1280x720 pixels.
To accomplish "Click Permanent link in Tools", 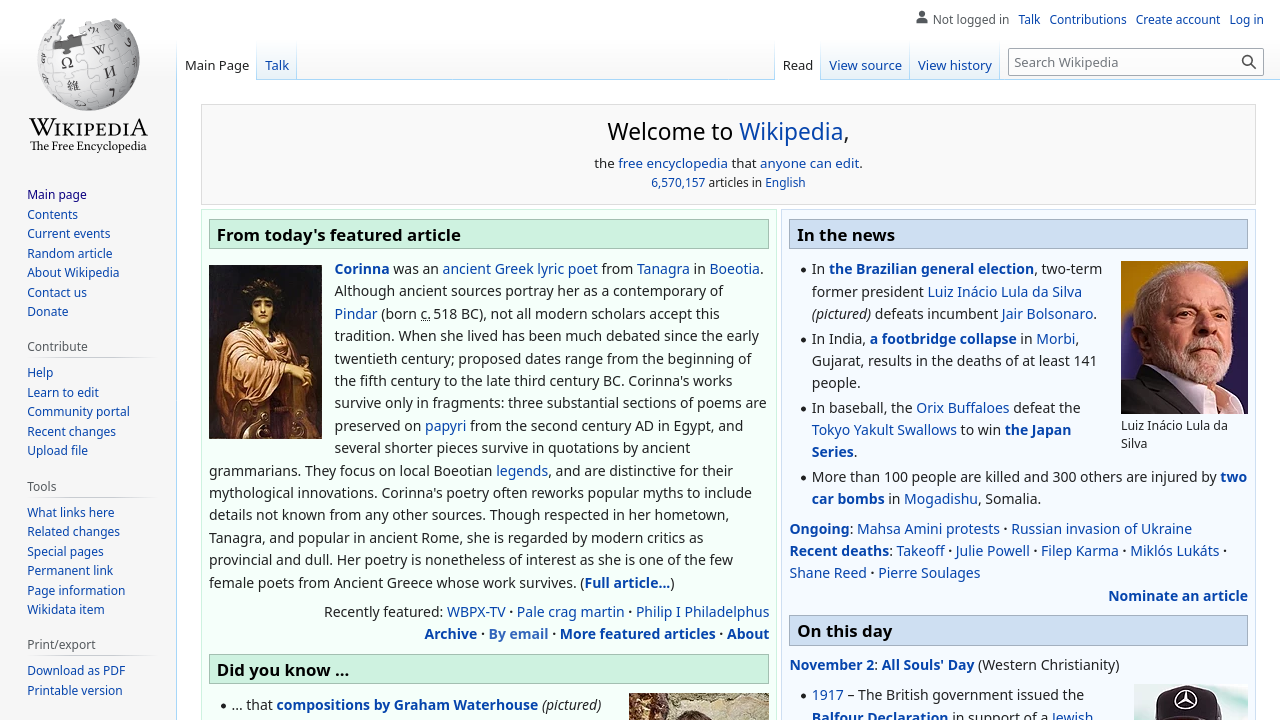I will [70, 570].
